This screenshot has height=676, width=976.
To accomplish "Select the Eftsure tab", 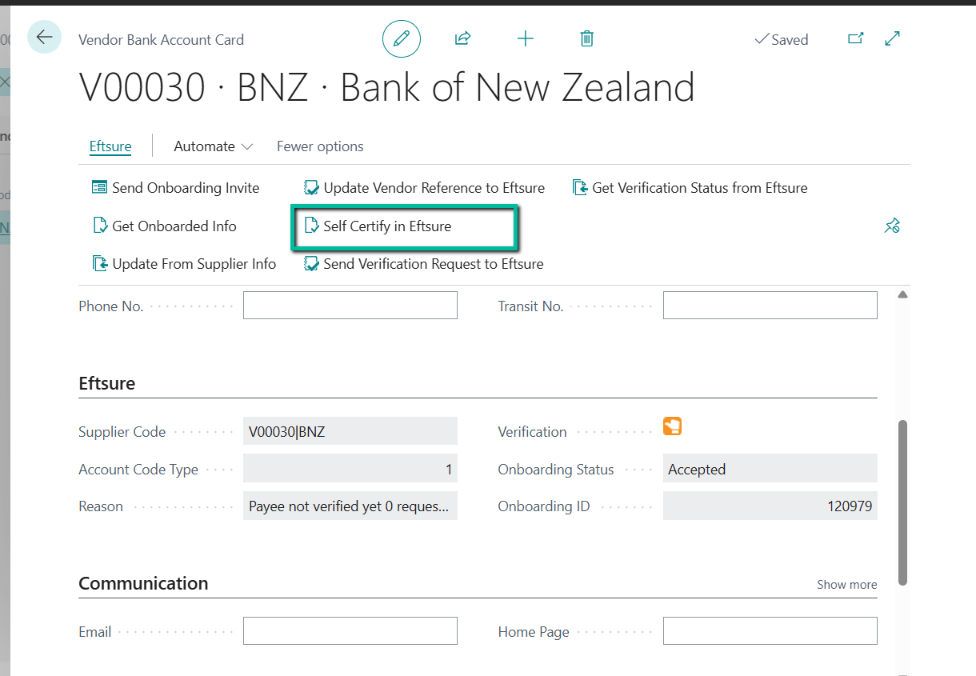I will (x=110, y=146).
